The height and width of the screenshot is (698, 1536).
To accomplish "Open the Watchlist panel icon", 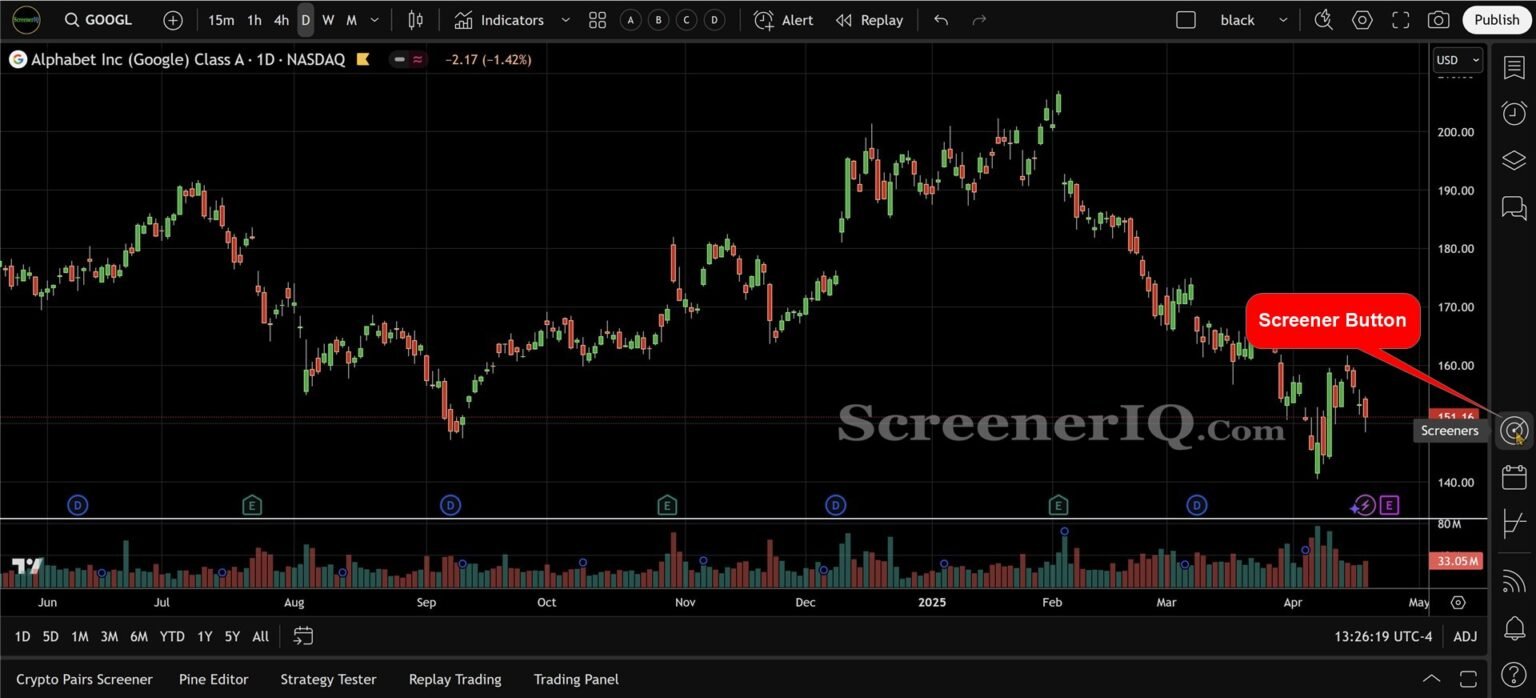I will tap(1514, 67).
